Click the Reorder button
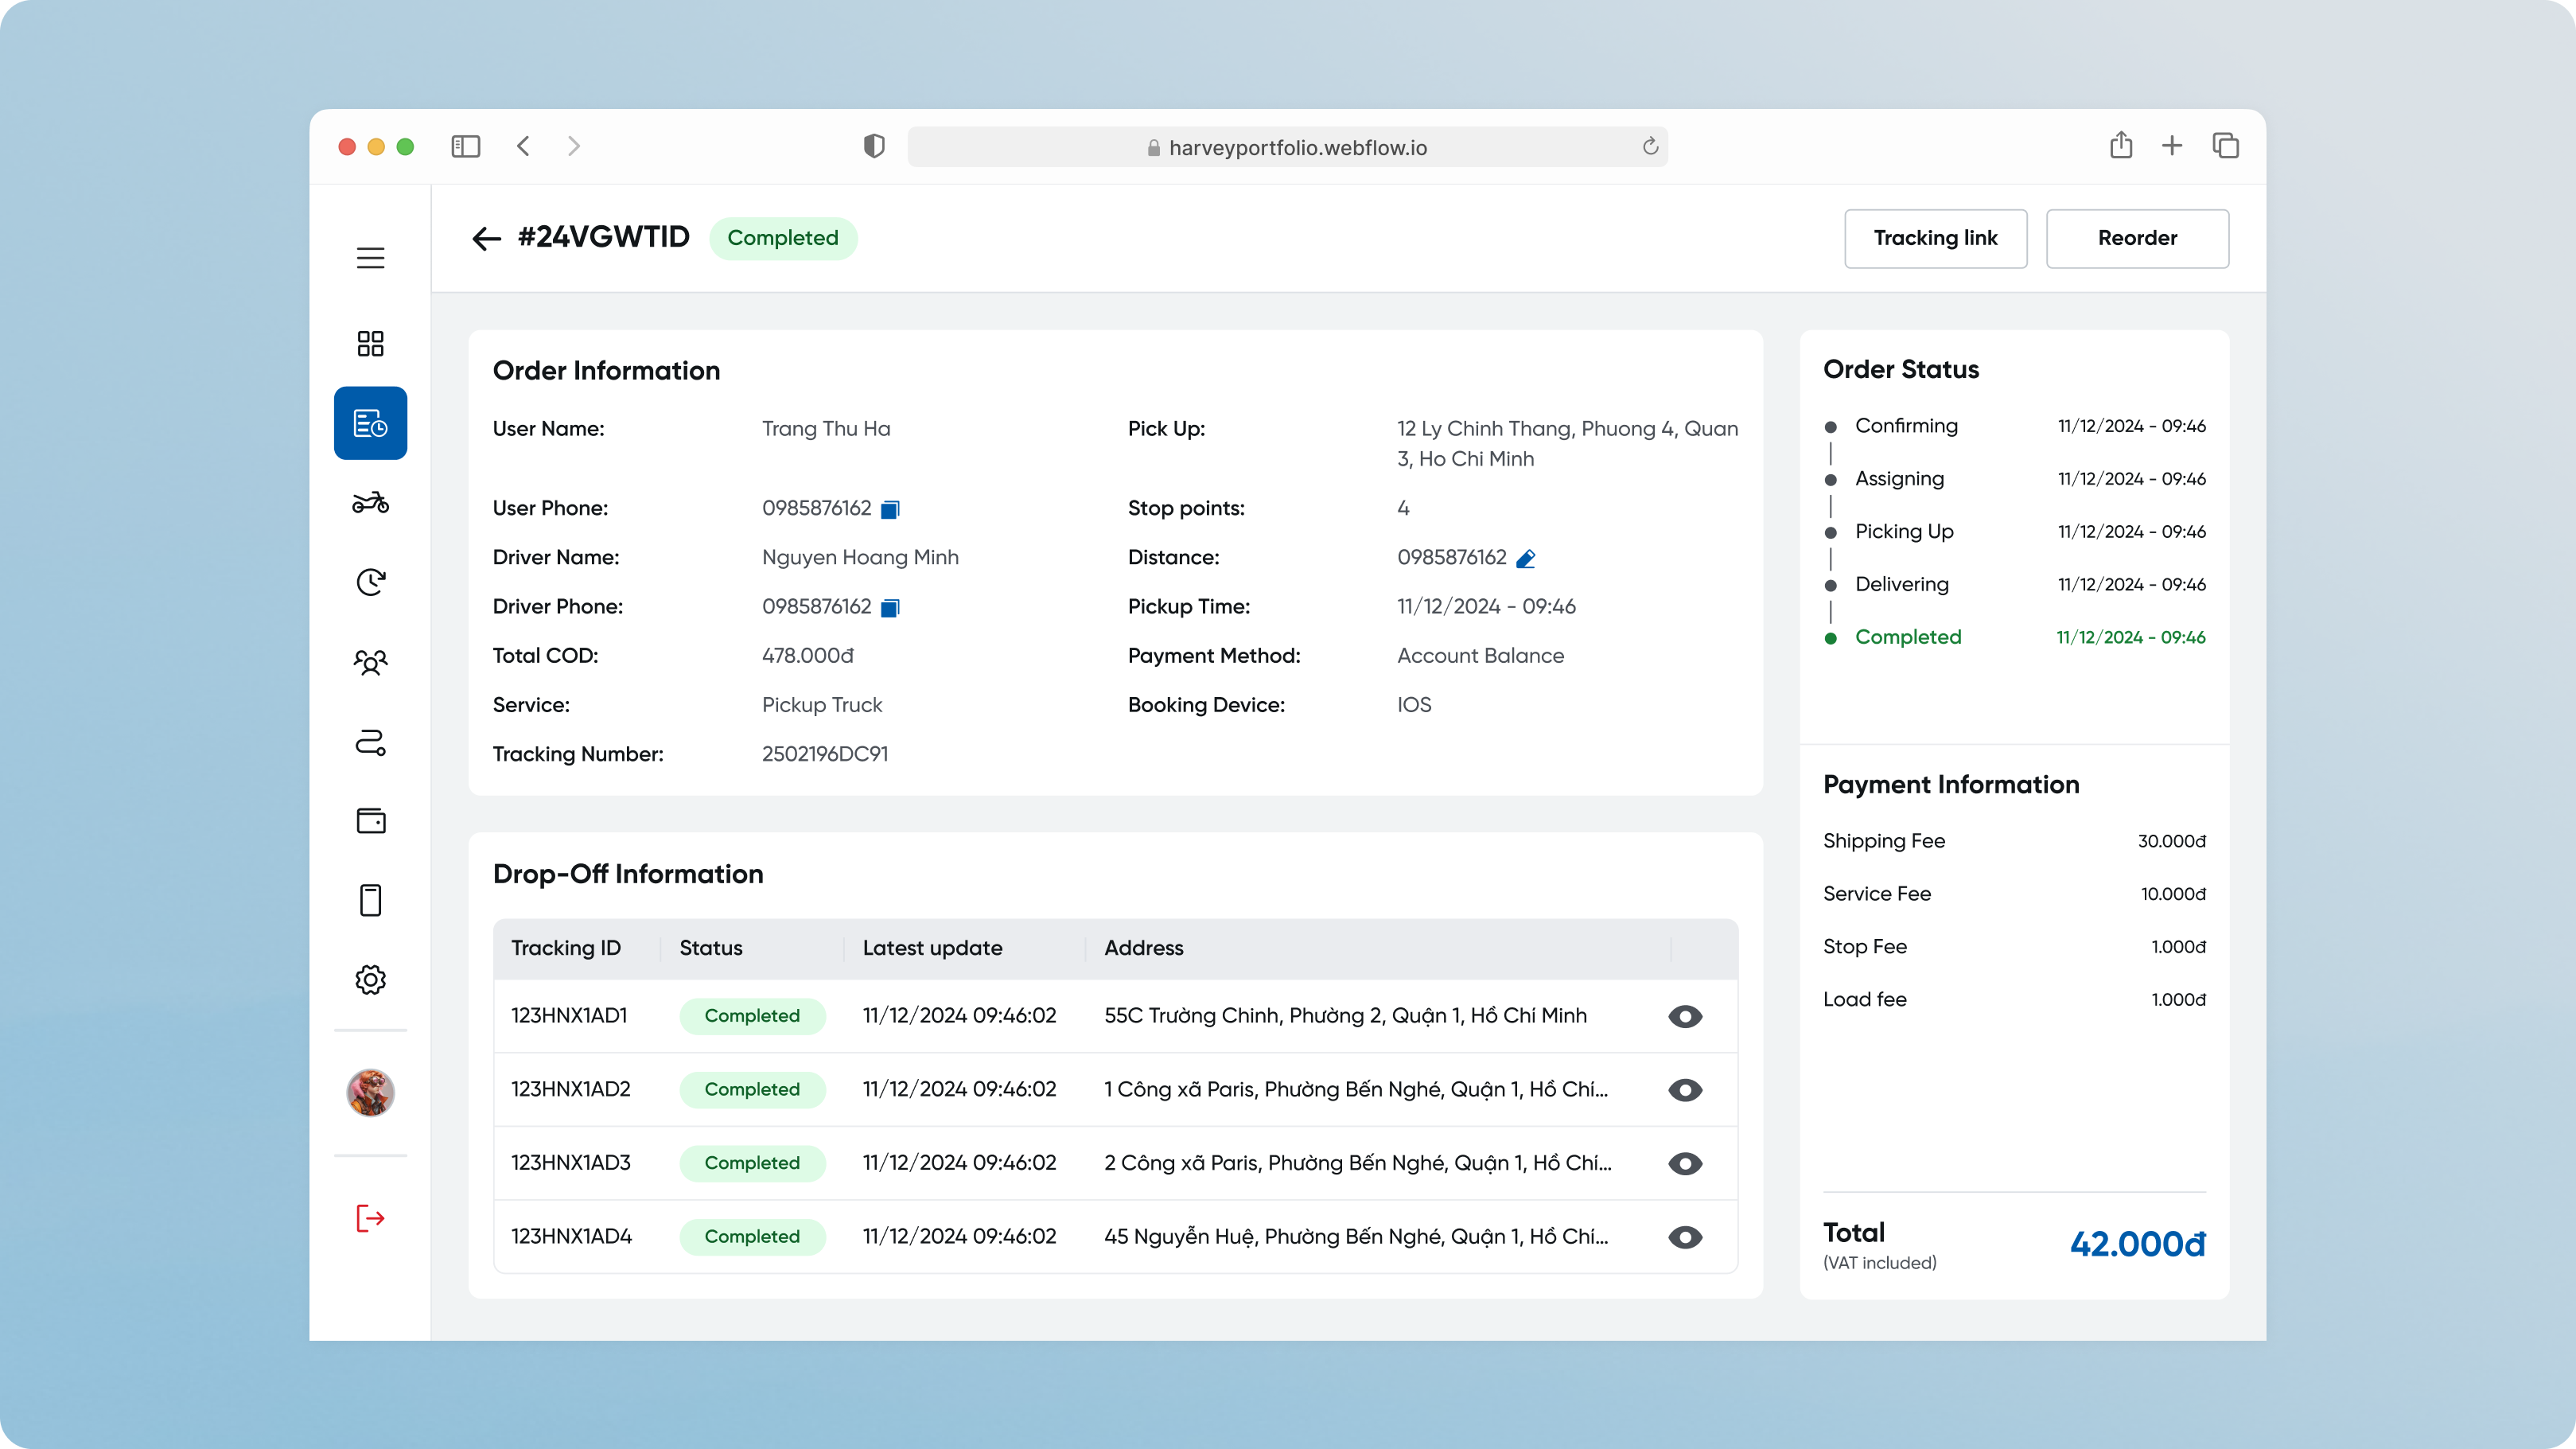The width and height of the screenshot is (2576, 1449). (x=2137, y=238)
